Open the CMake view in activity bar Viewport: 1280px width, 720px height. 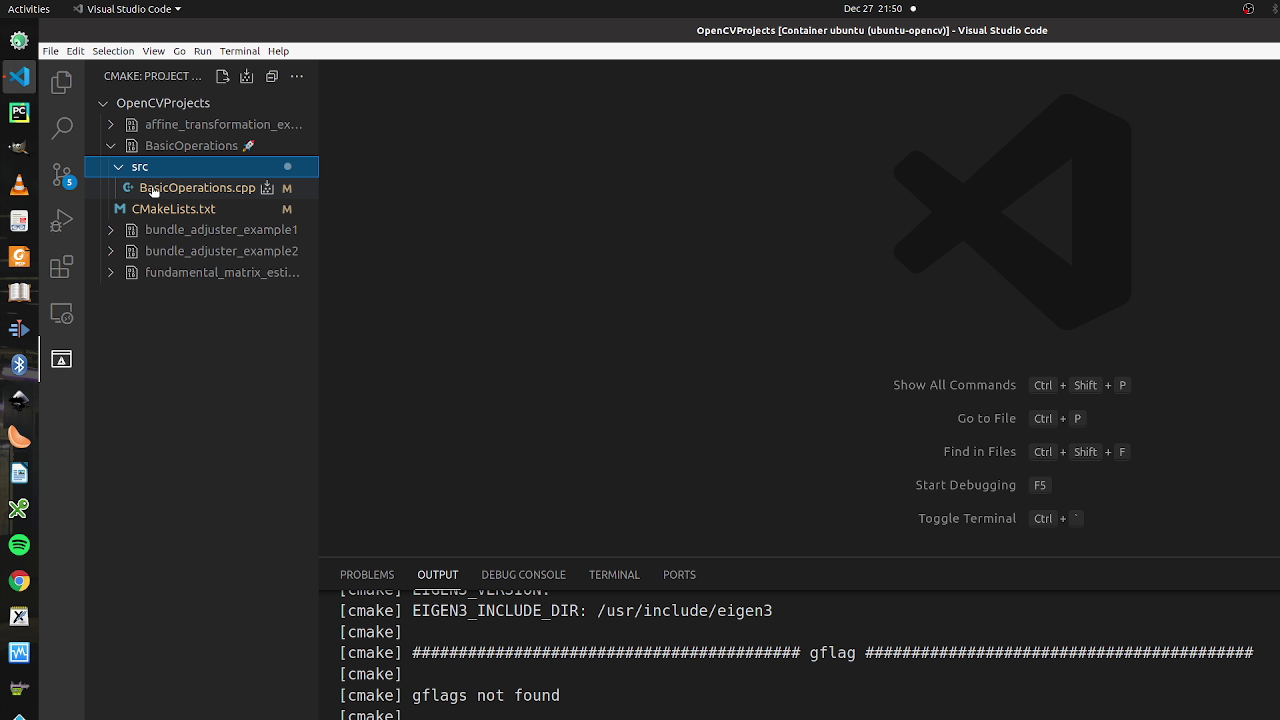[x=62, y=360]
